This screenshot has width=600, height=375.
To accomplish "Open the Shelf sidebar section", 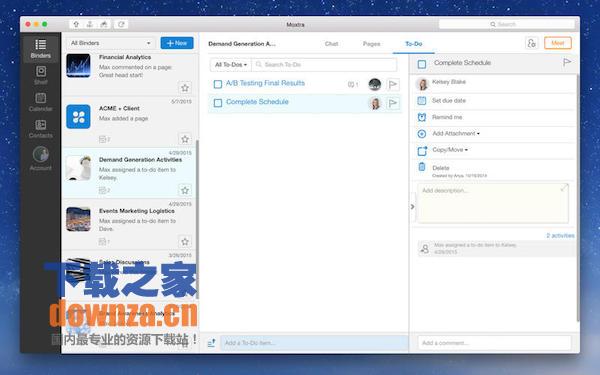I will pos(41,75).
